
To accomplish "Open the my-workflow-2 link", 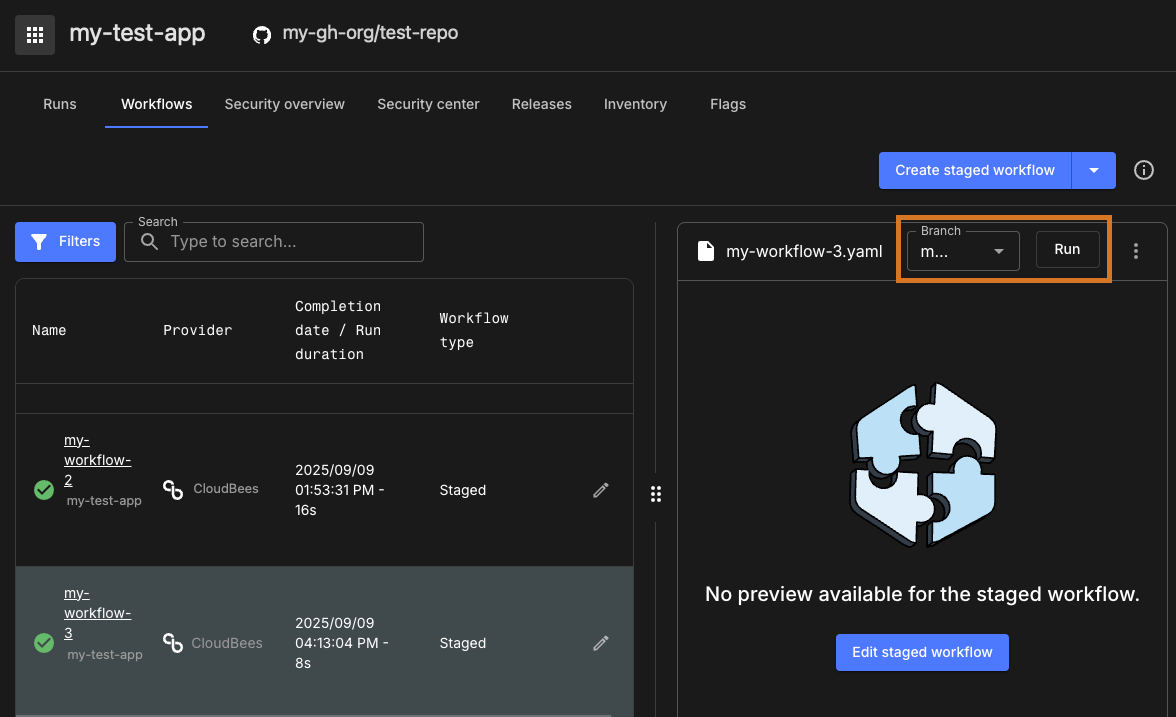I will click(x=97, y=459).
